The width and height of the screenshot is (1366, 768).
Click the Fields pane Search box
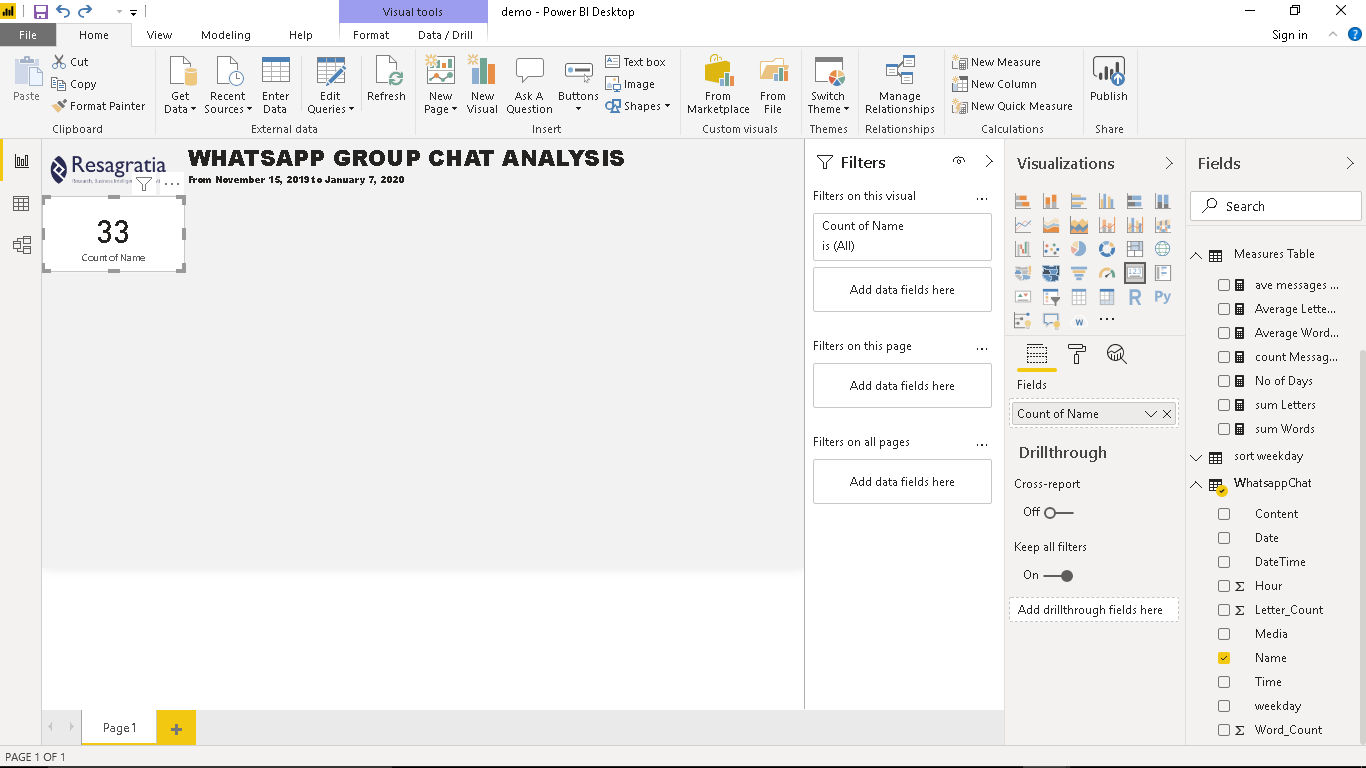tap(1276, 206)
